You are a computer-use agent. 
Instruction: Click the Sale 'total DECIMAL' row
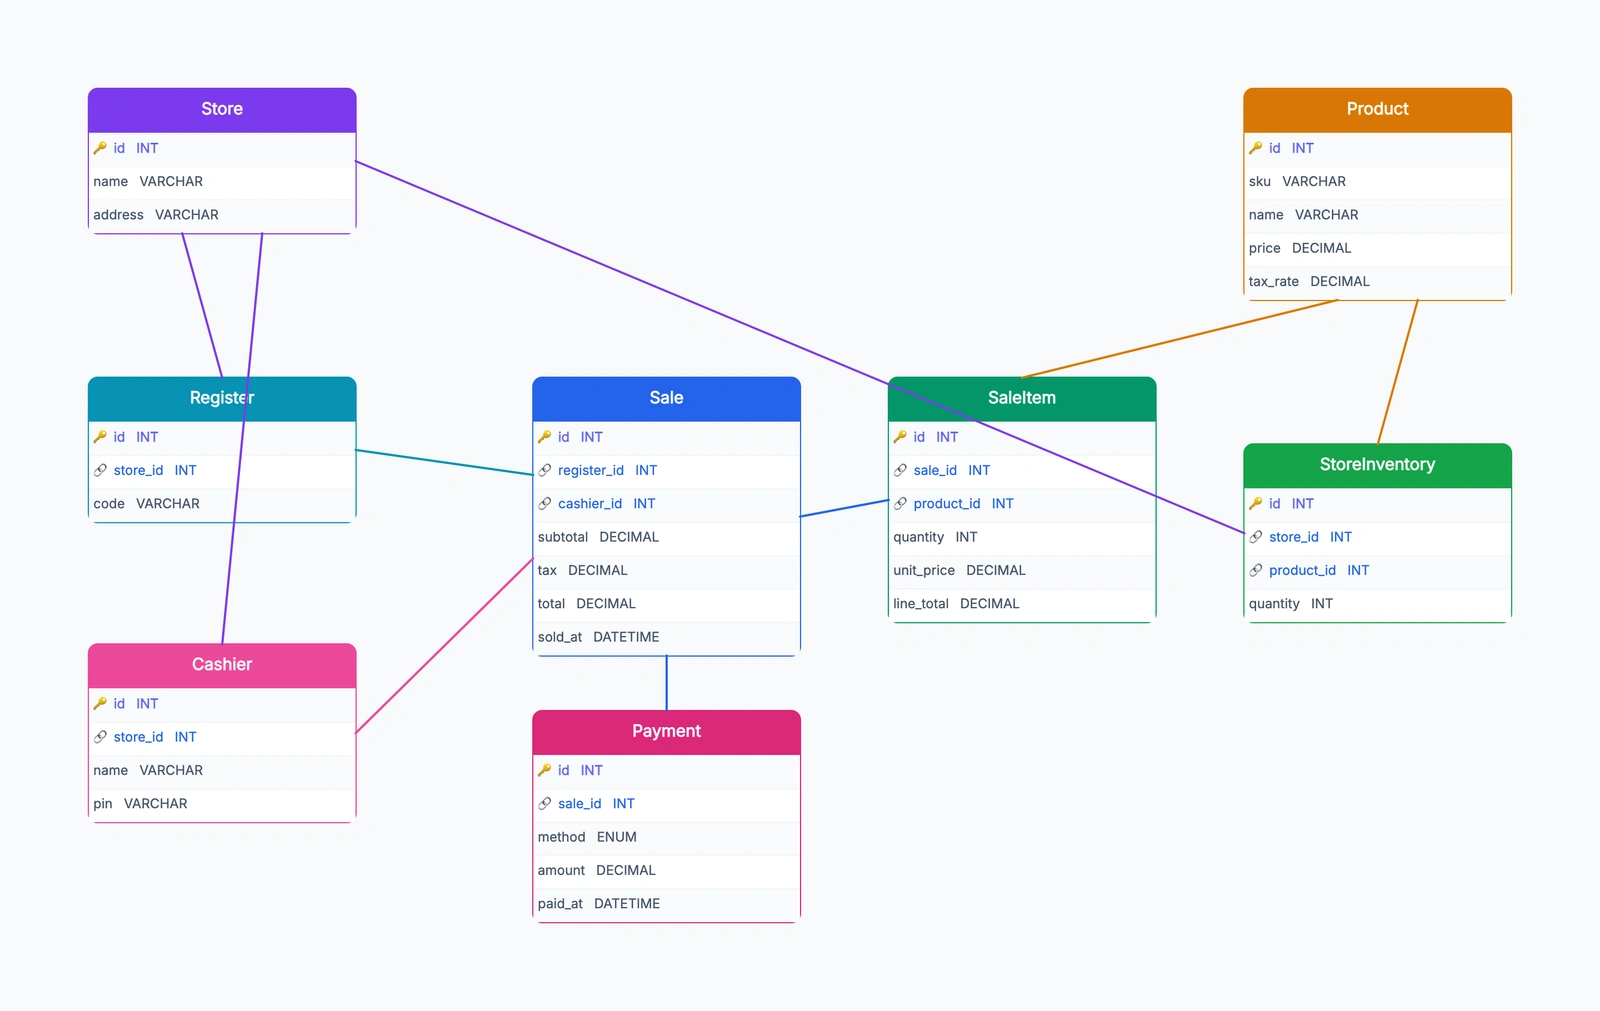tap(667, 604)
